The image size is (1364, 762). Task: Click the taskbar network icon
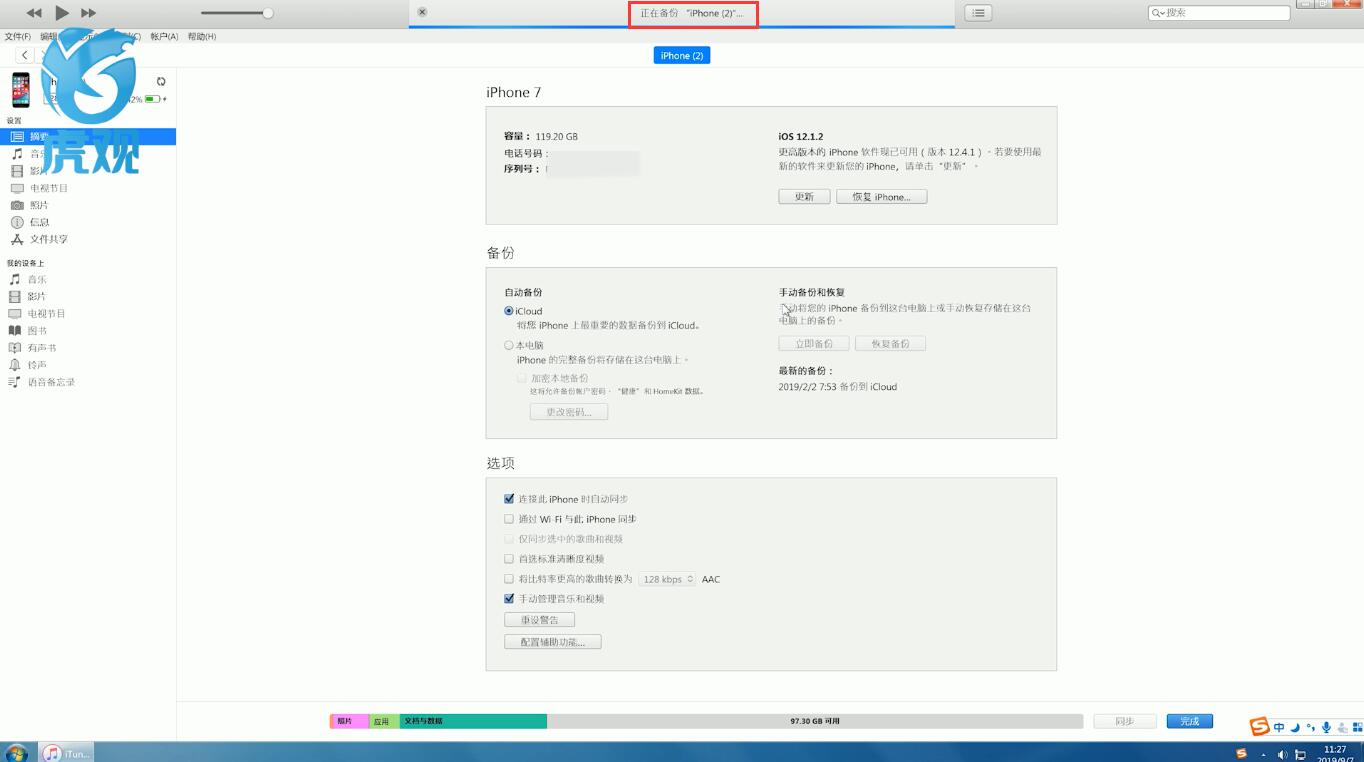(1301, 754)
